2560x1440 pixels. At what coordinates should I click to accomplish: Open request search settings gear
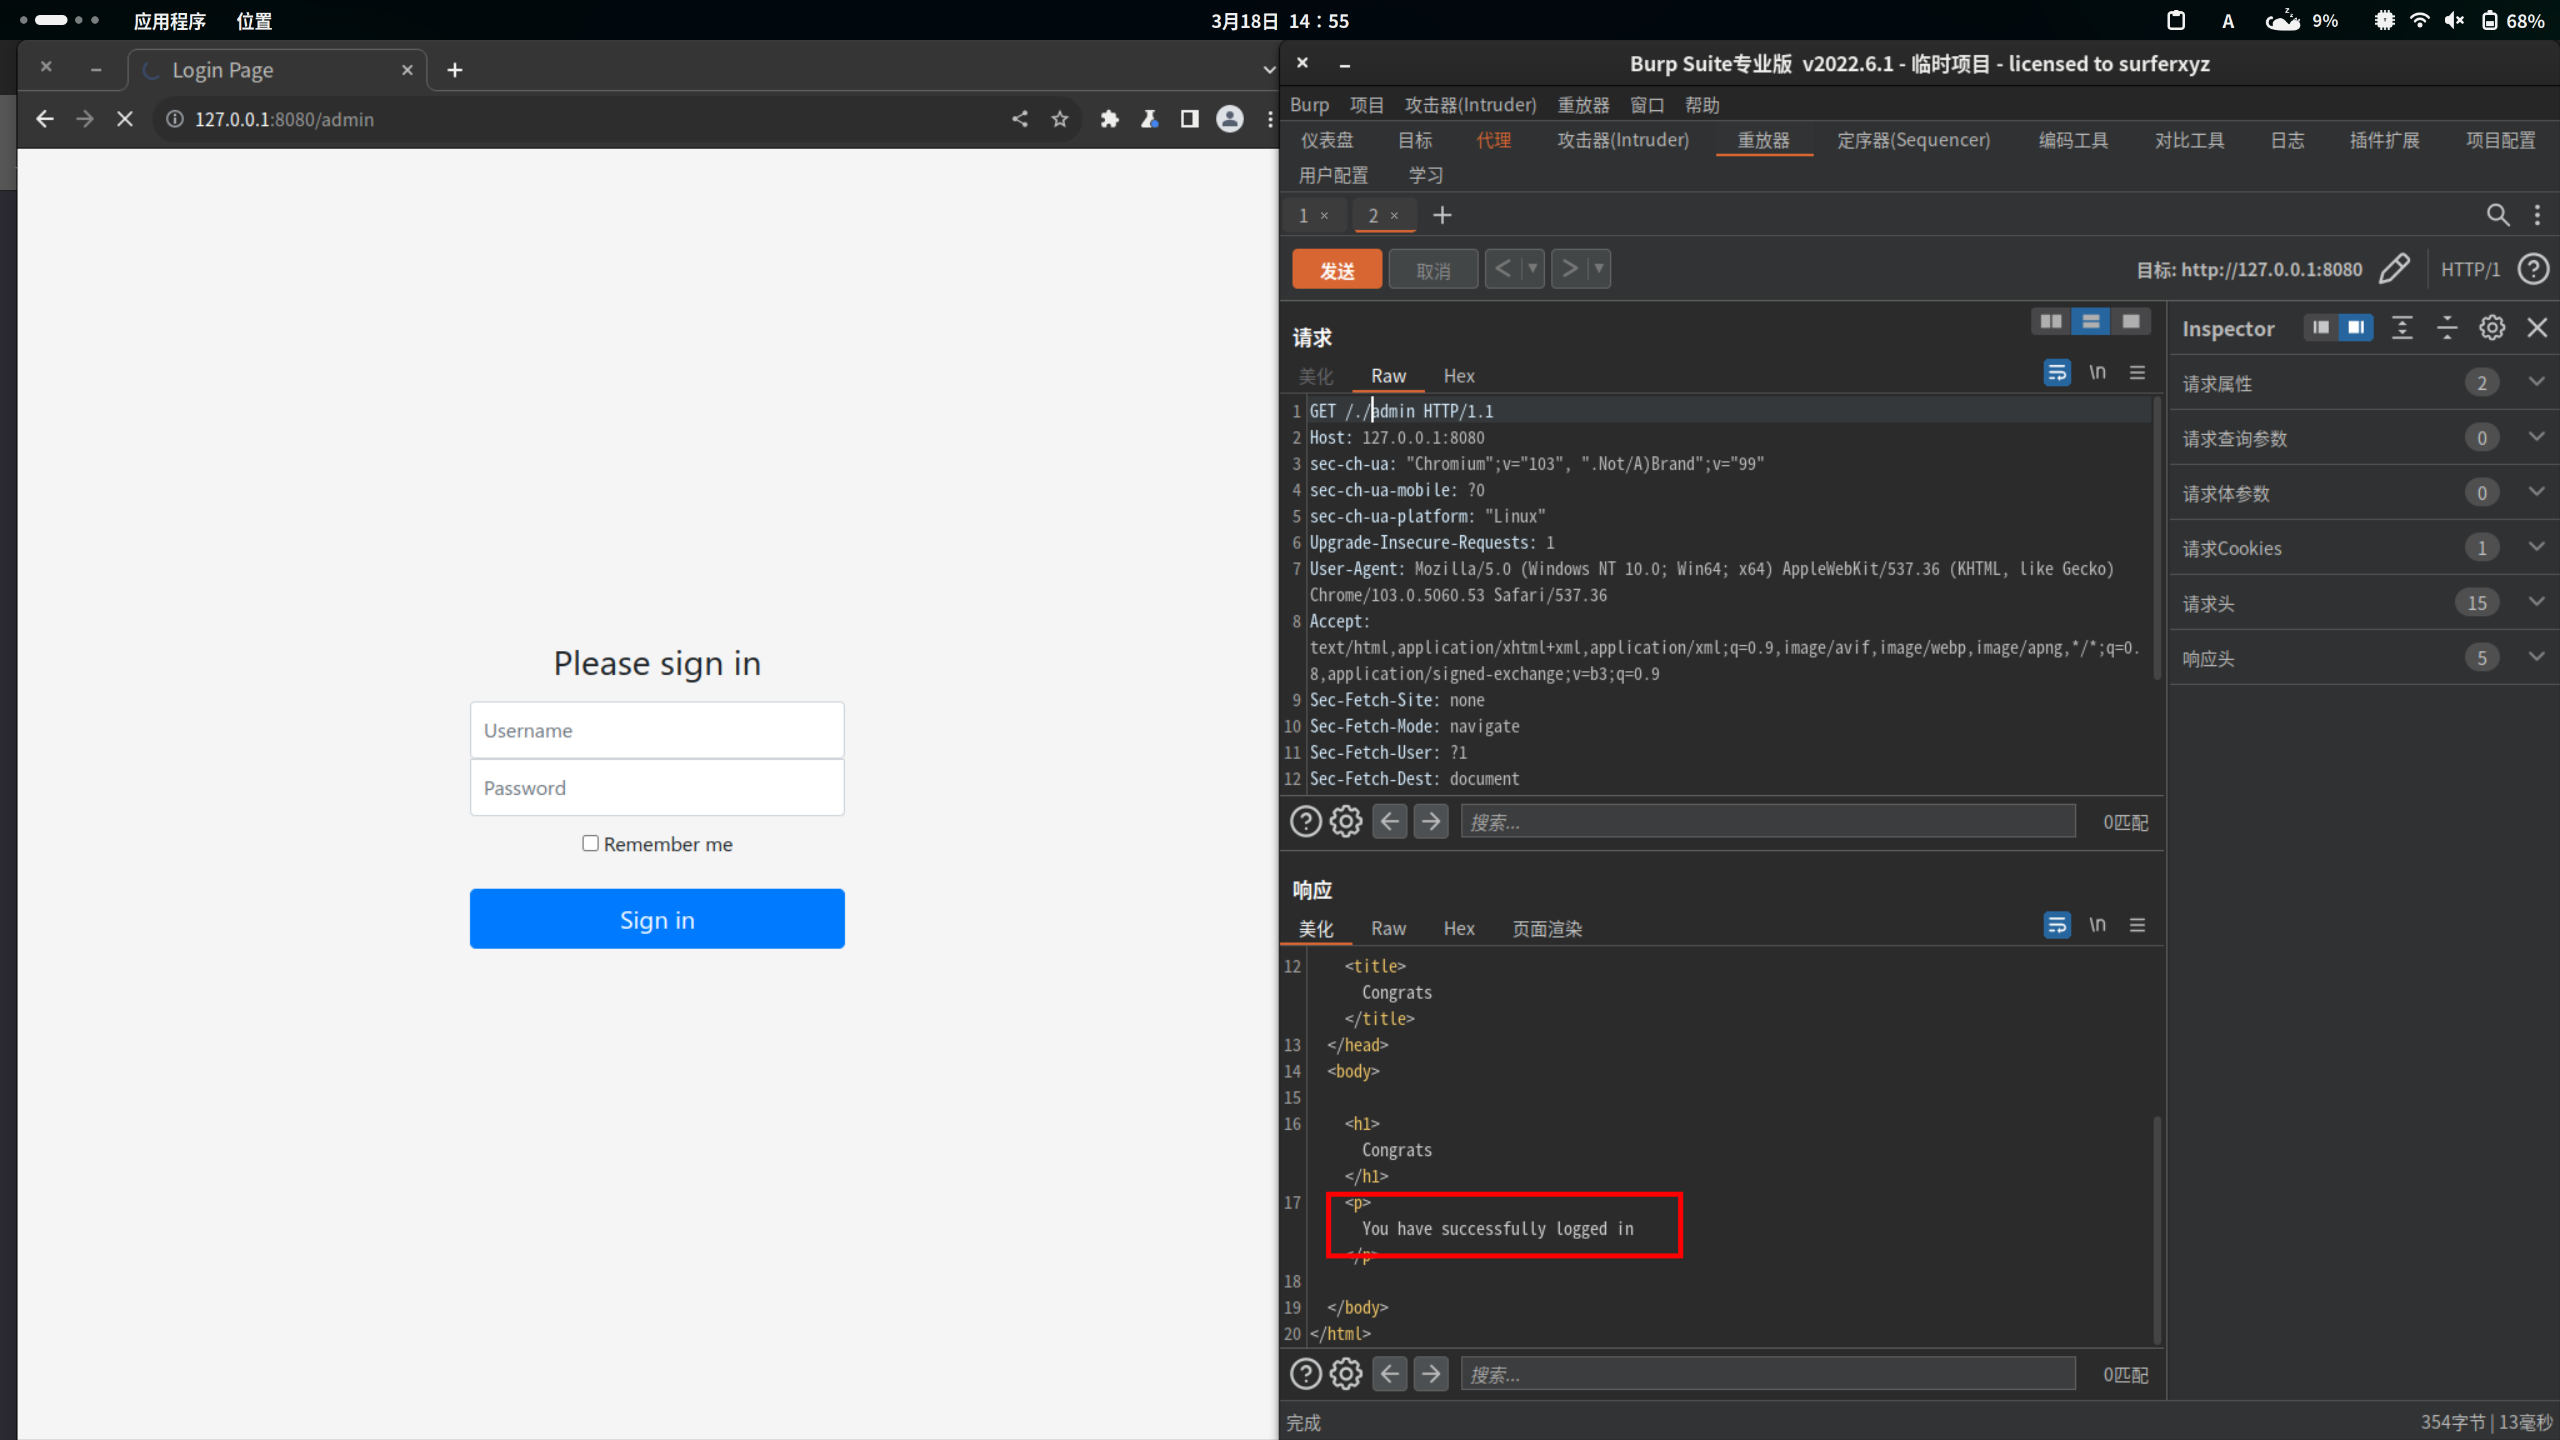pos(1346,821)
